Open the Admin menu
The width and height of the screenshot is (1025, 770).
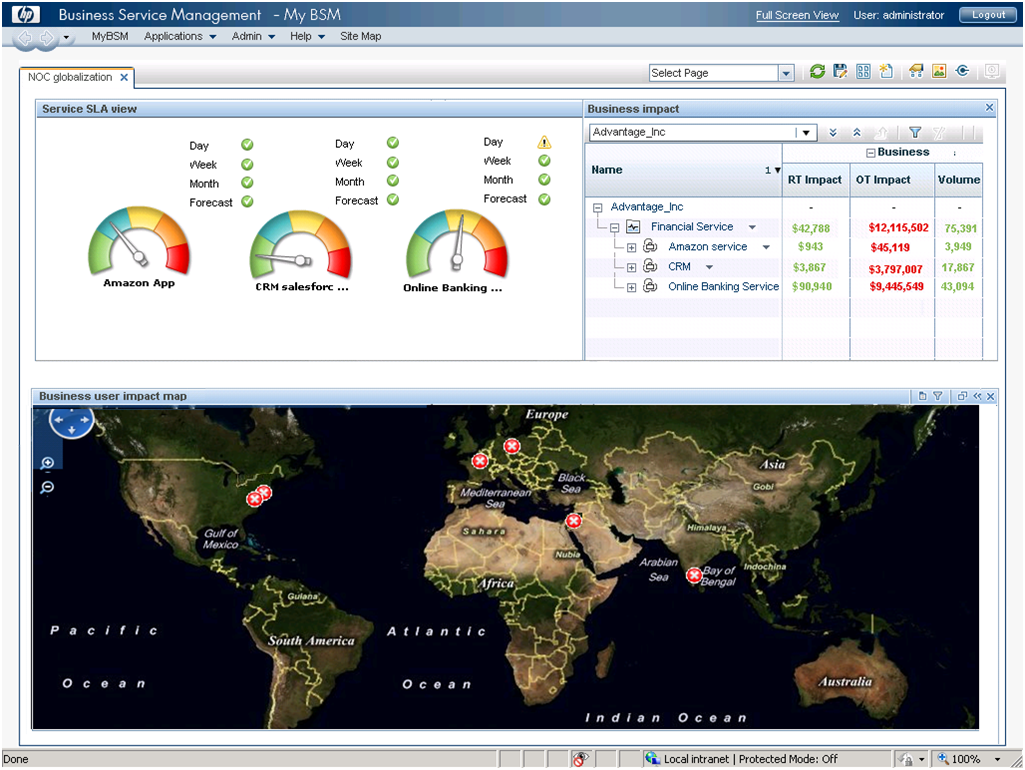click(253, 36)
